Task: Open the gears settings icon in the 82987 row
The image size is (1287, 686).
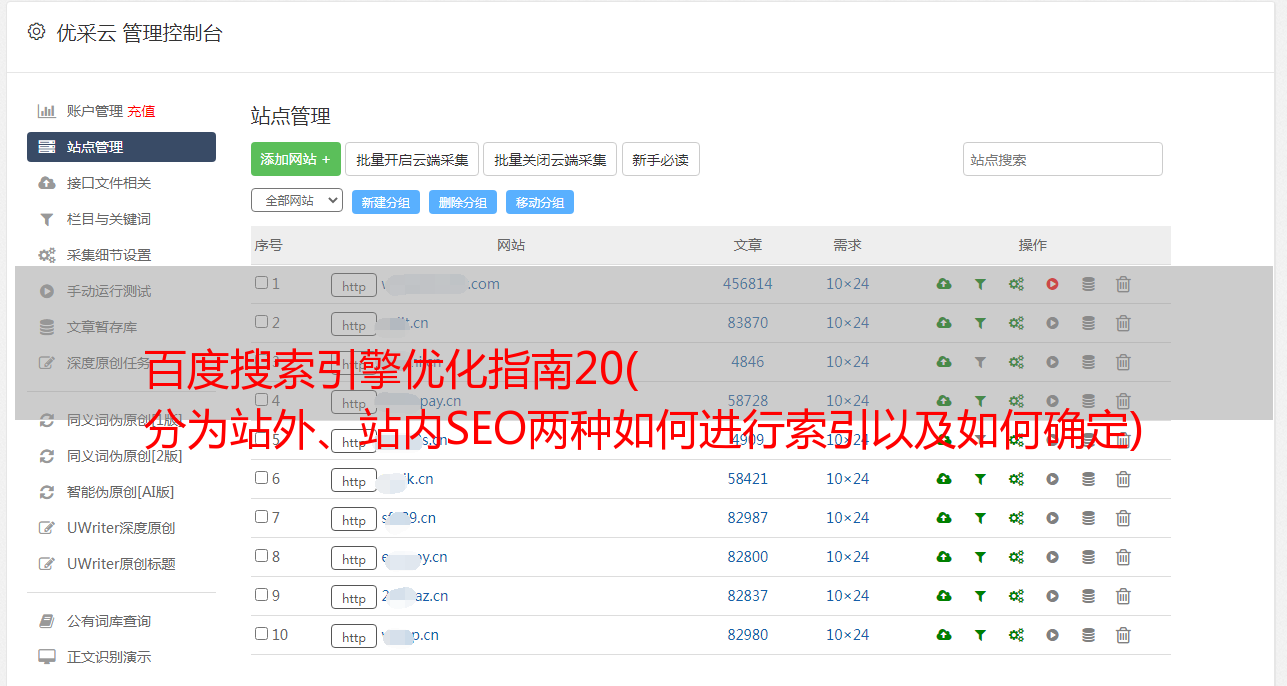Action: click(1016, 518)
